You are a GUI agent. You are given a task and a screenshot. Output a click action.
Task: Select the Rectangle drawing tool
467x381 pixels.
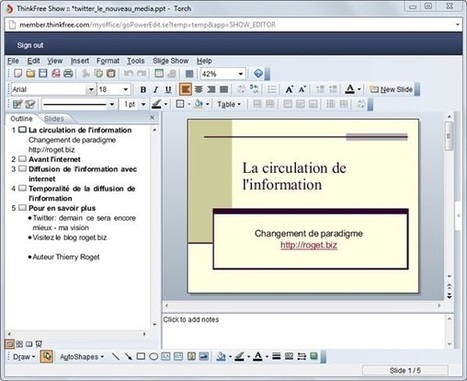(141, 357)
